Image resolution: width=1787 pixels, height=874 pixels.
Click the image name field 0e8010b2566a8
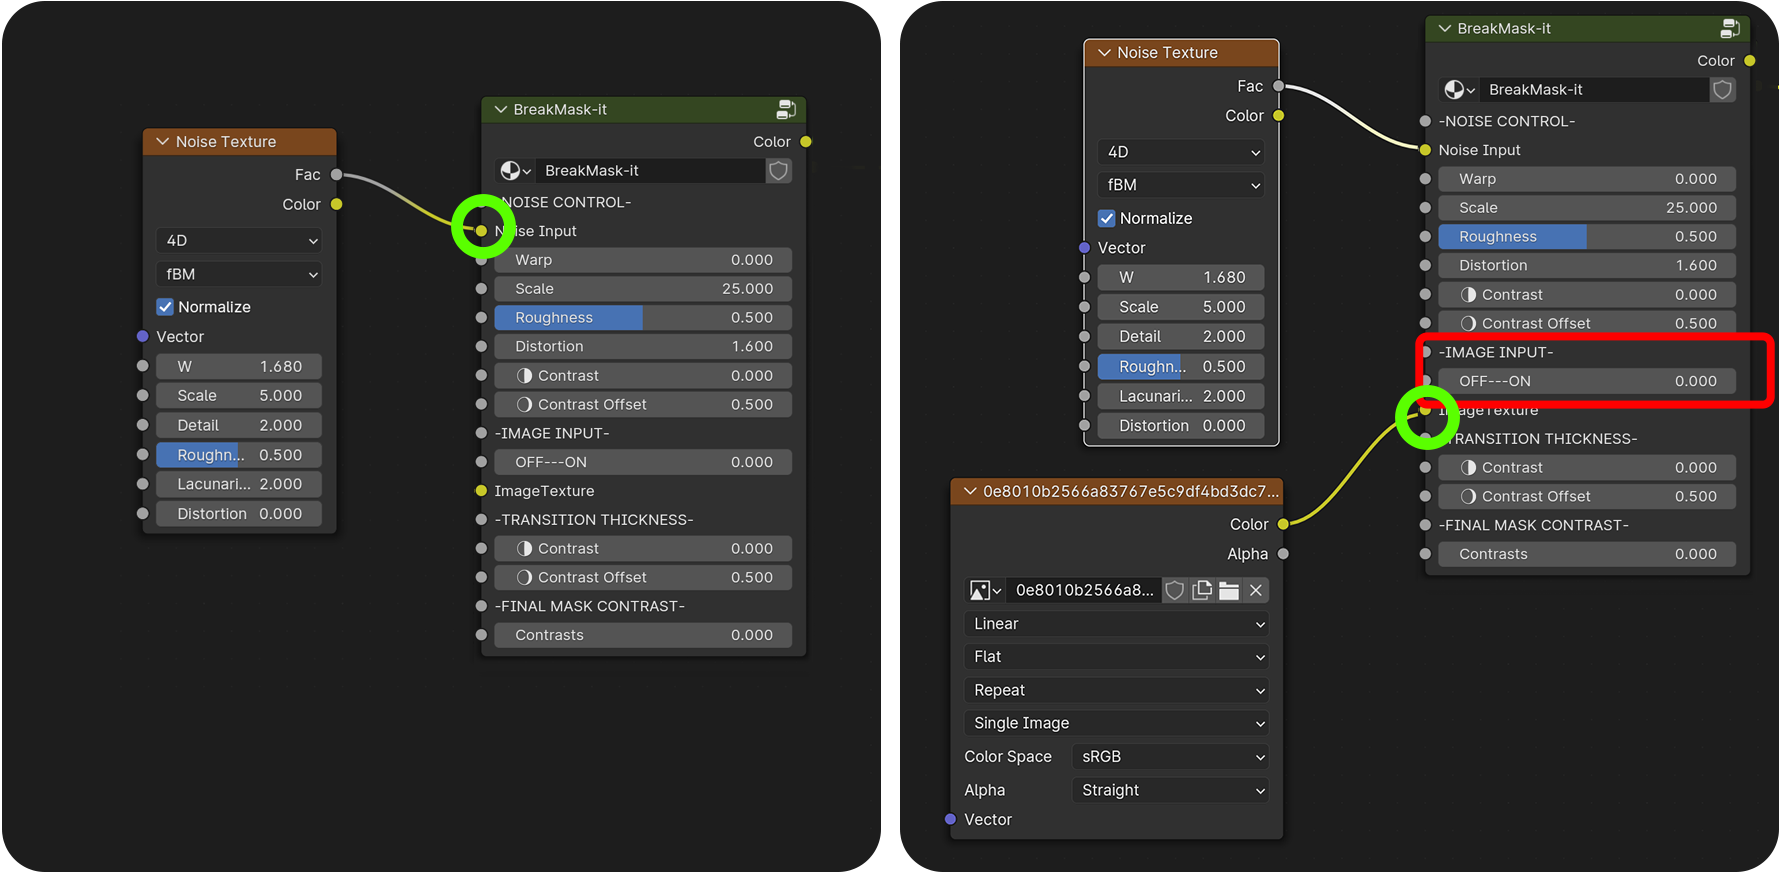1083,590
